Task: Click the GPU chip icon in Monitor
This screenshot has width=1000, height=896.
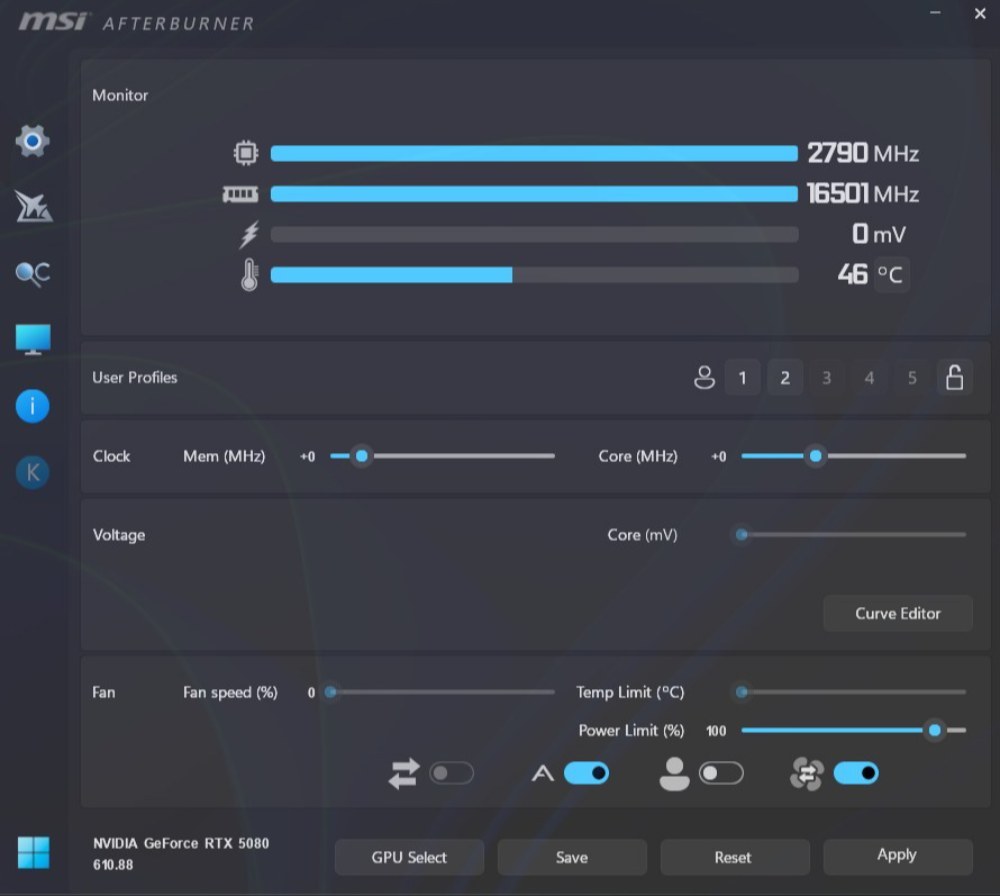Action: click(246, 153)
